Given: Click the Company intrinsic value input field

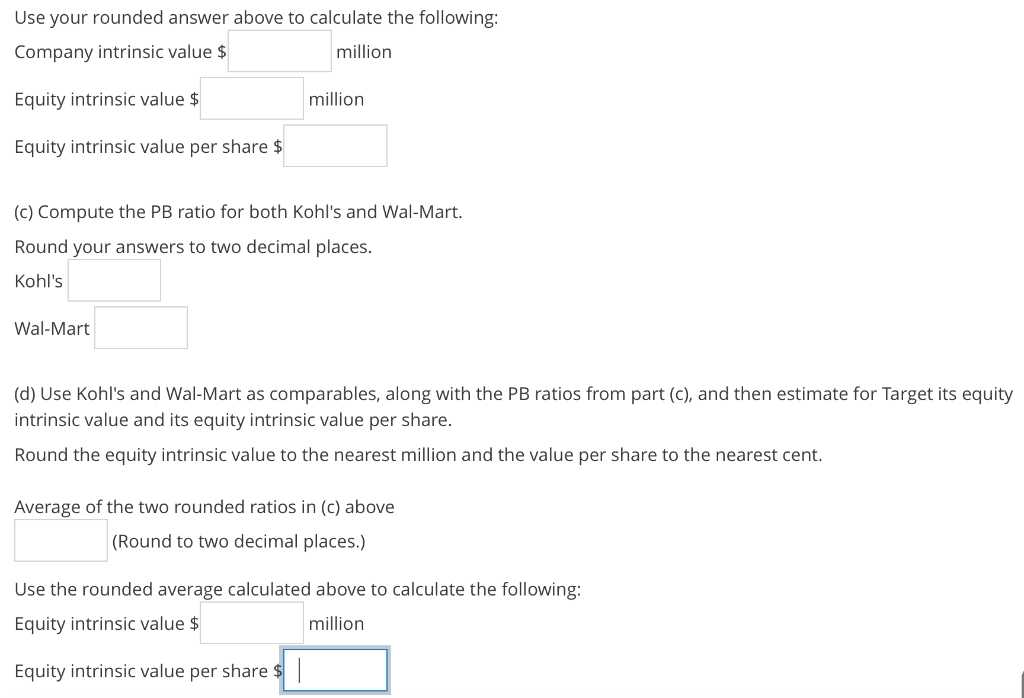Looking at the screenshot, I should pyautogui.click(x=279, y=50).
